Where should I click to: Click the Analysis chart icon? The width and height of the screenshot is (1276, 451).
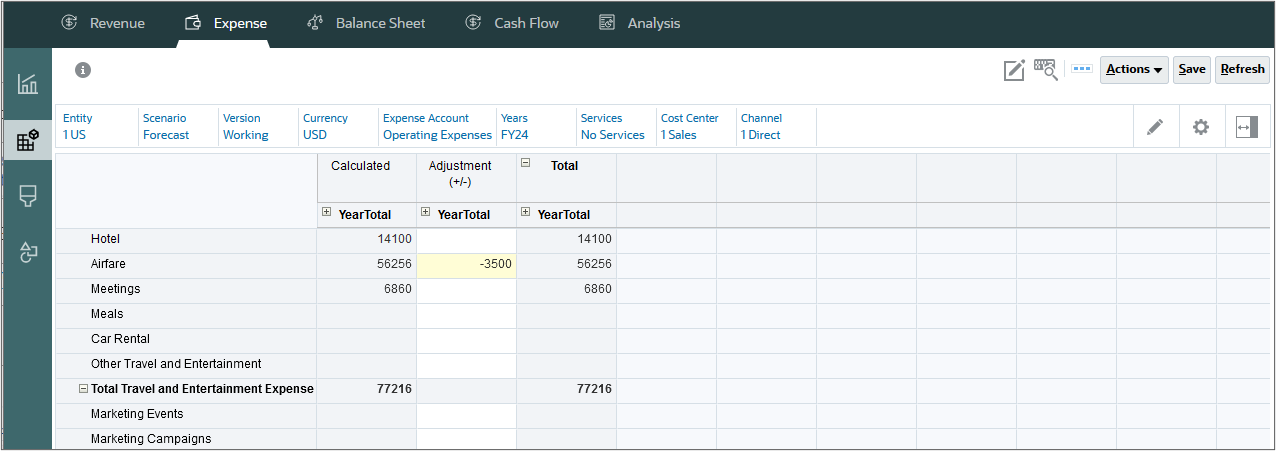607,23
